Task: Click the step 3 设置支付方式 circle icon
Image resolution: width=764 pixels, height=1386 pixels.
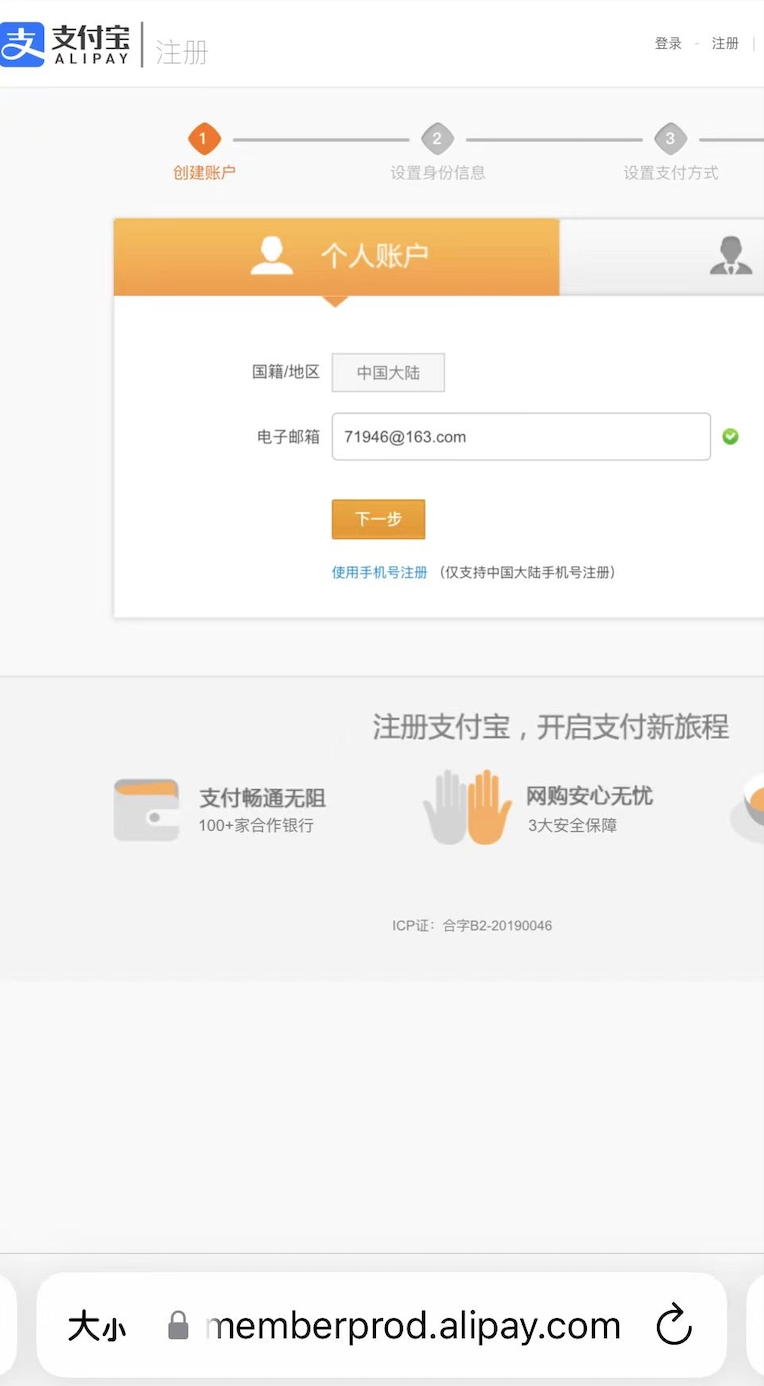Action: (x=670, y=139)
